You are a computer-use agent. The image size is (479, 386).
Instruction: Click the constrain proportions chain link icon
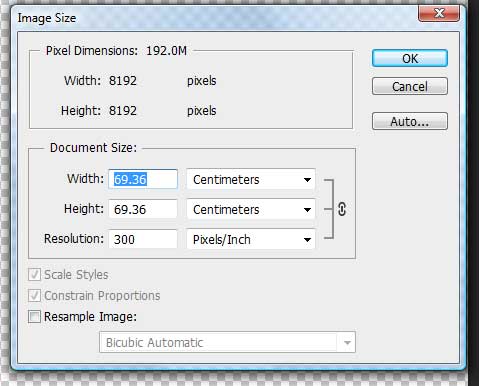point(342,209)
